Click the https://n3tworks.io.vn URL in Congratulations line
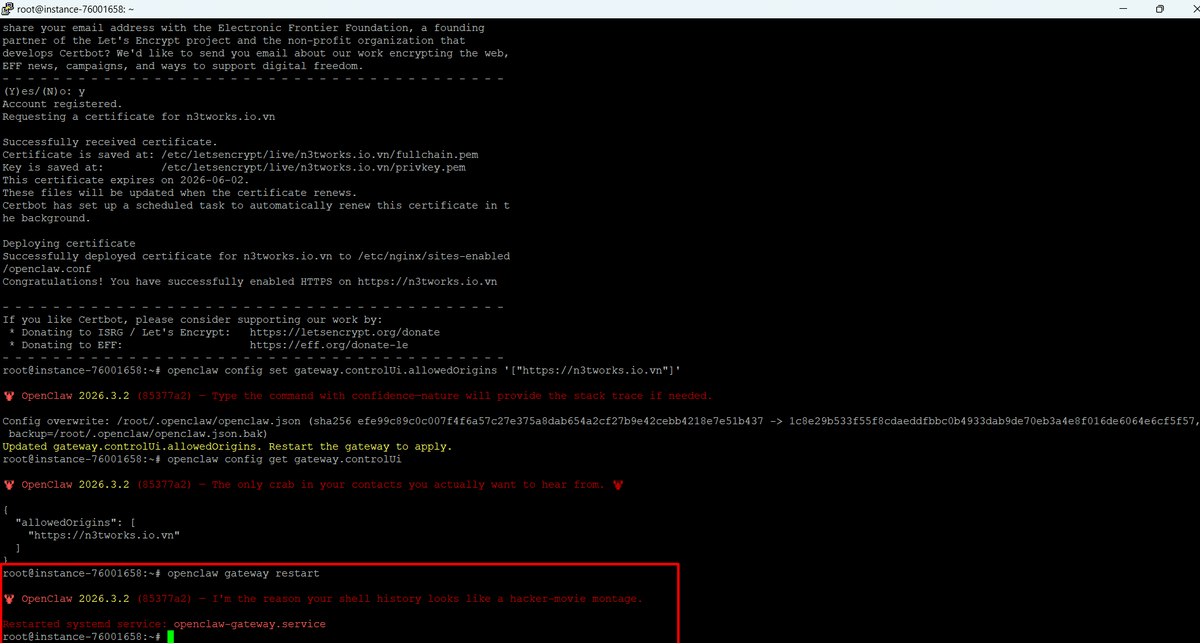This screenshot has height=643, width=1200. pos(427,282)
